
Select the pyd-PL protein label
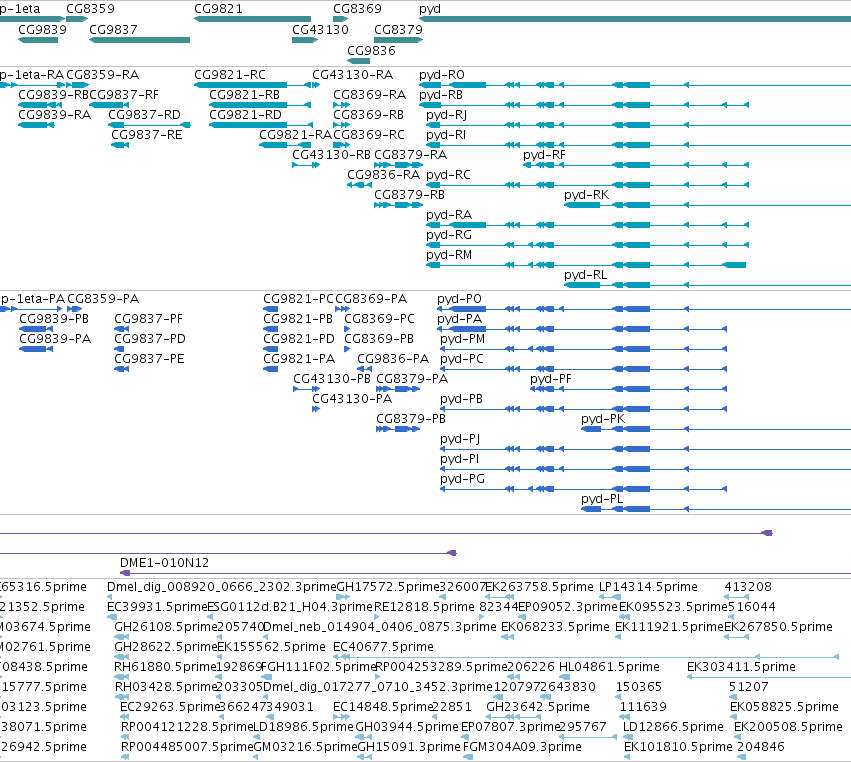(x=602, y=499)
